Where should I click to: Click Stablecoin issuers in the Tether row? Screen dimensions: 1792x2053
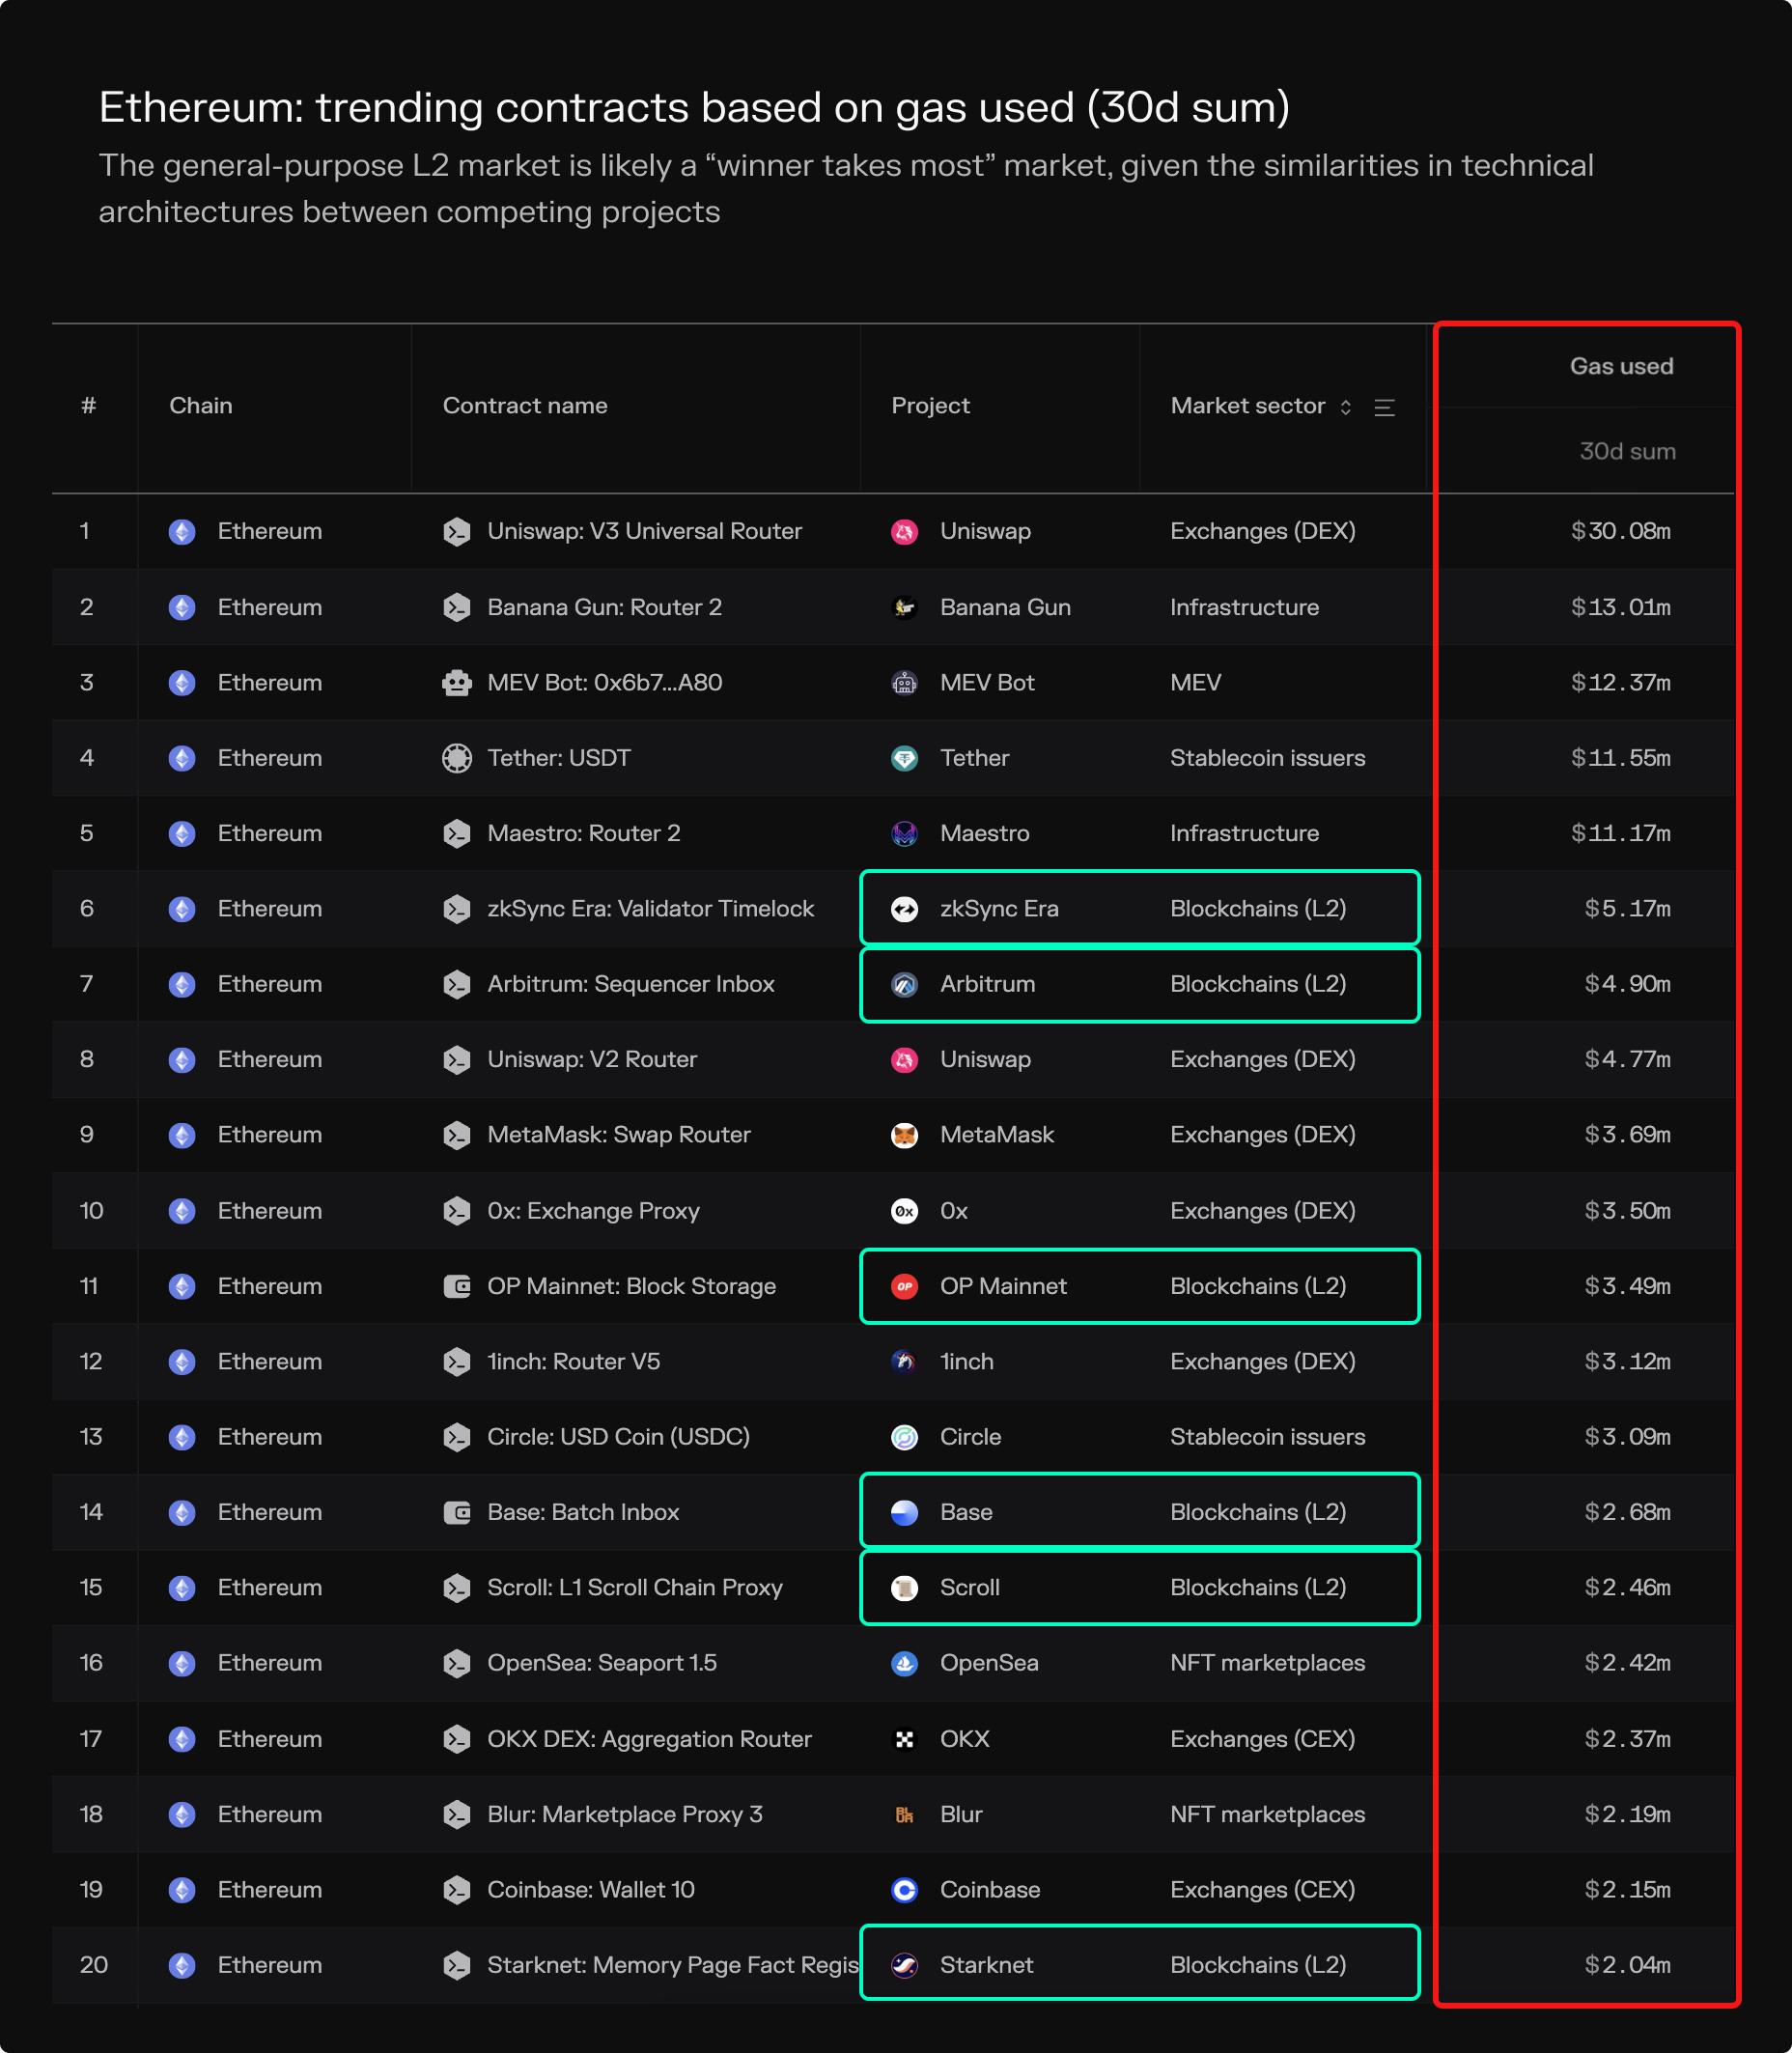[1267, 758]
